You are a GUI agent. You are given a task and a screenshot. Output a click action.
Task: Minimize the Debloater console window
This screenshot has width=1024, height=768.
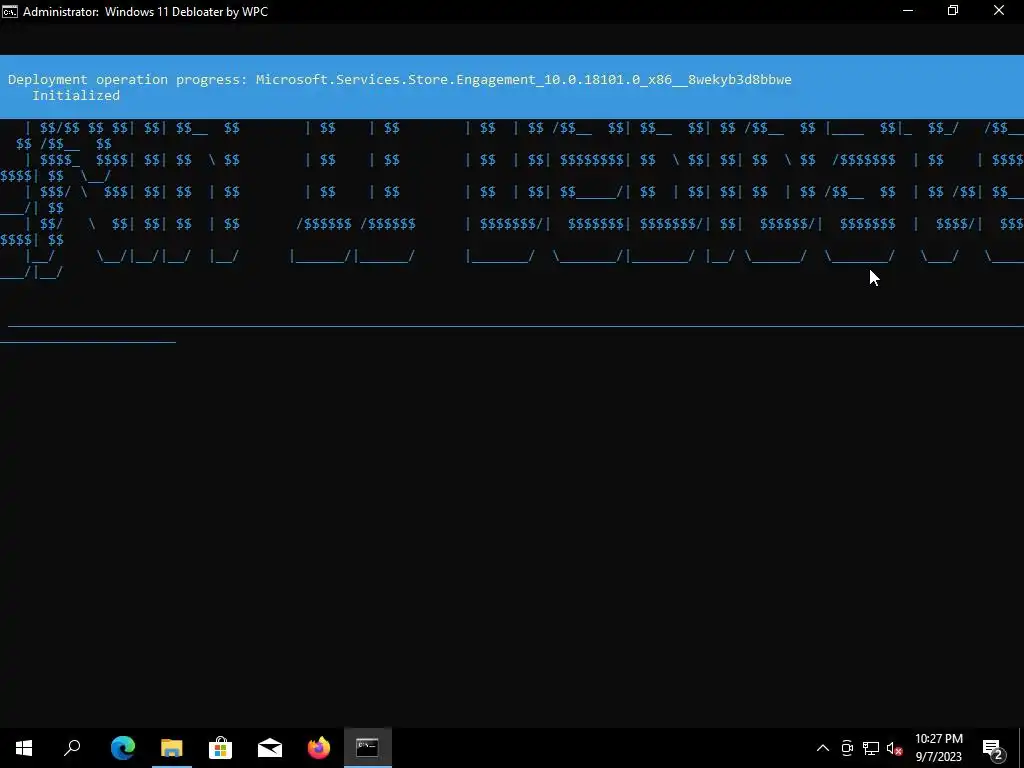908,11
